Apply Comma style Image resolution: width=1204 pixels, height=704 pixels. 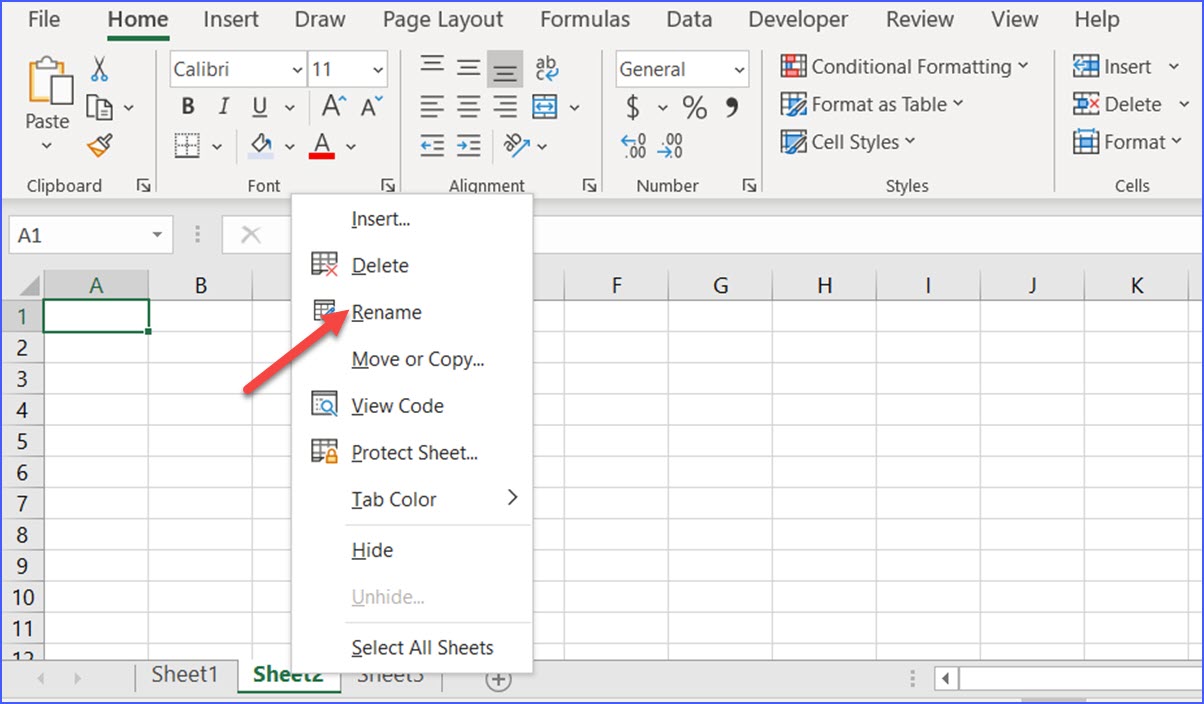click(731, 107)
